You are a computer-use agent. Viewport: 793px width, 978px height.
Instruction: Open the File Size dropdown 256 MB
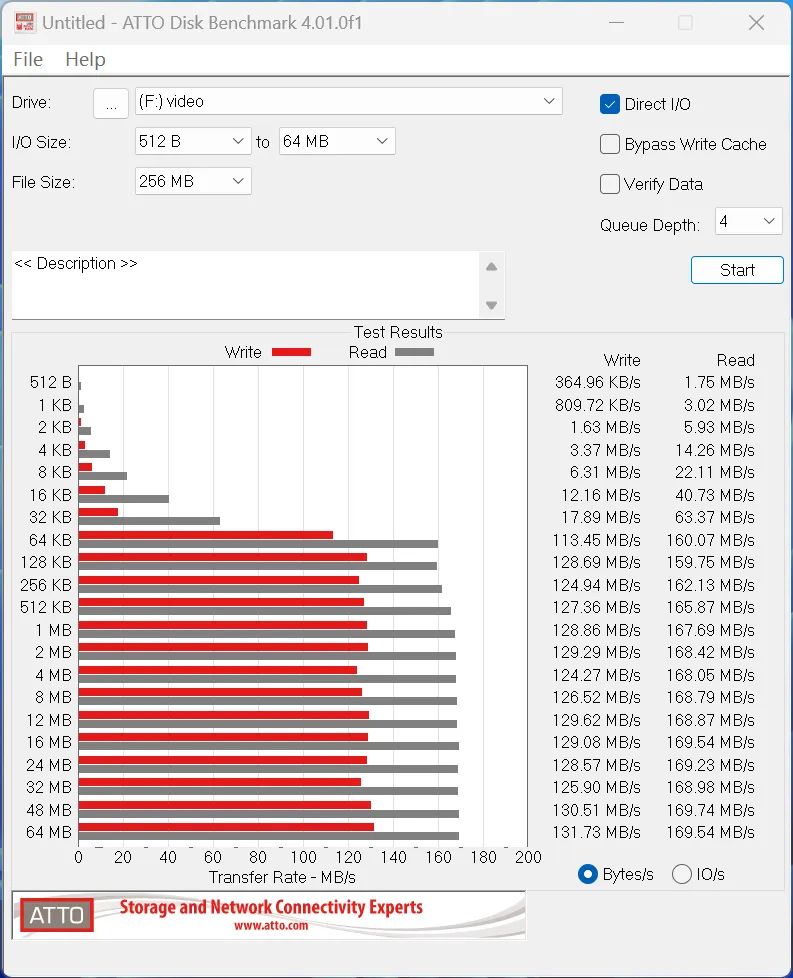[x=193, y=182]
